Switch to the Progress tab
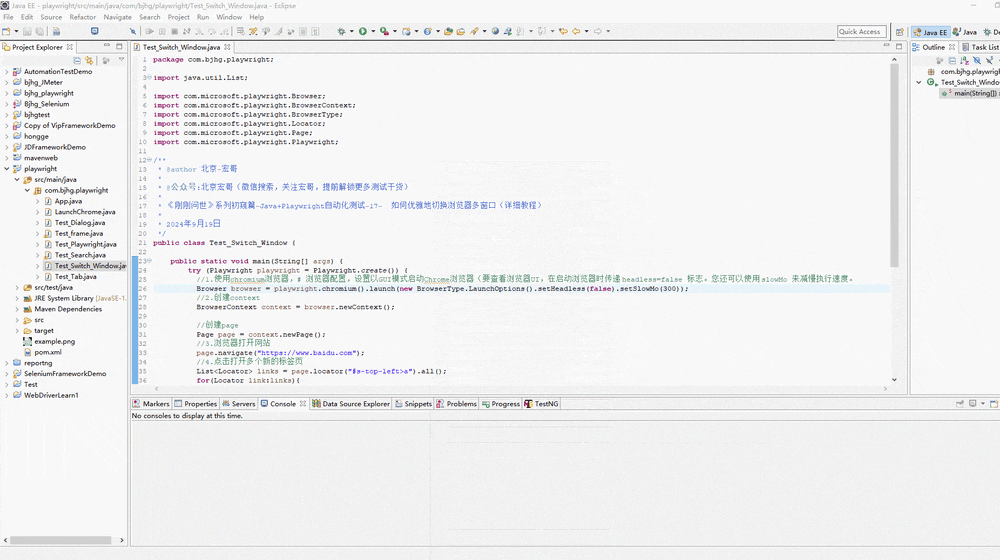This screenshot has height=560, width=1000. pyautogui.click(x=501, y=404)
